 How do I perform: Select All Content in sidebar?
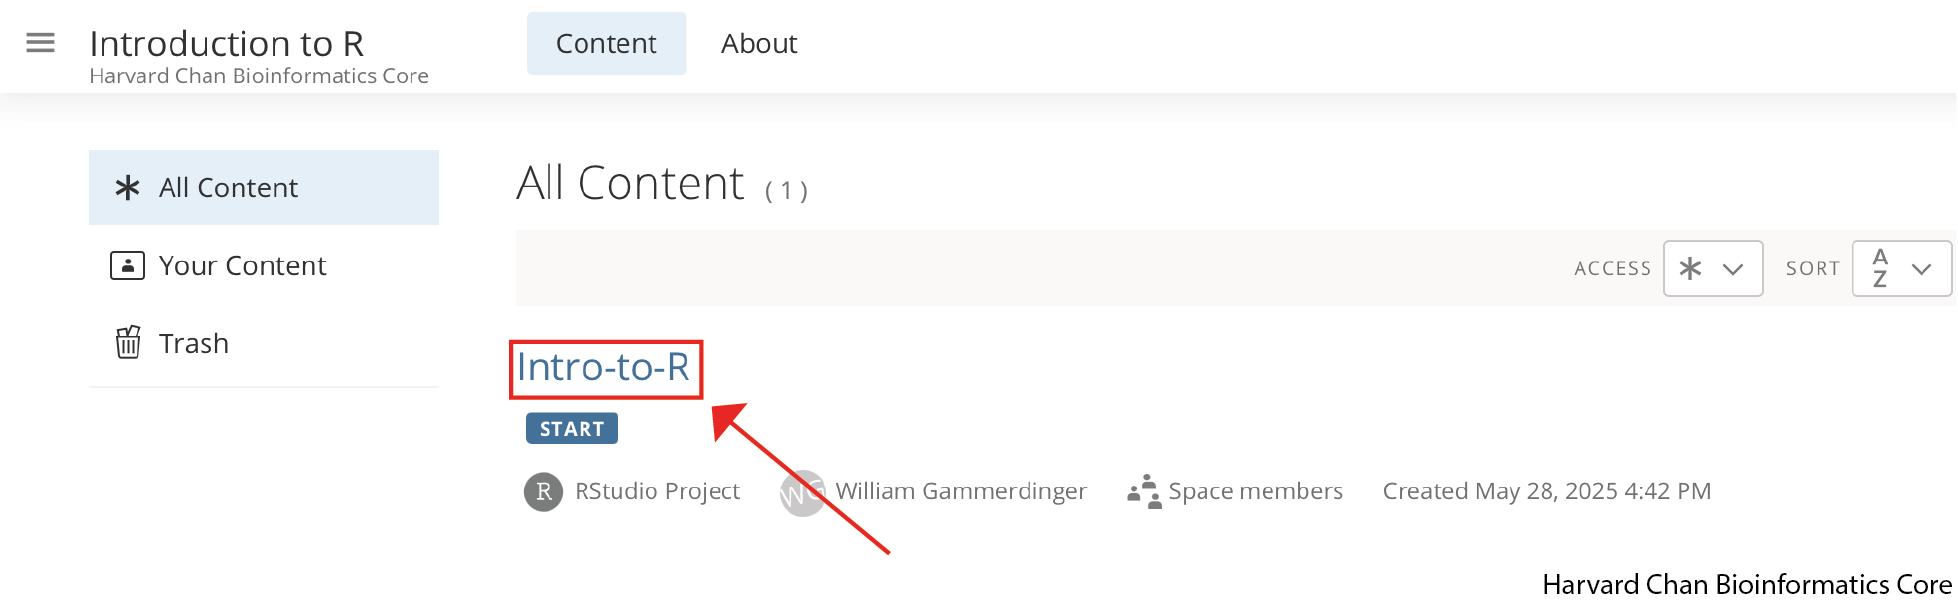pos(228,188)
